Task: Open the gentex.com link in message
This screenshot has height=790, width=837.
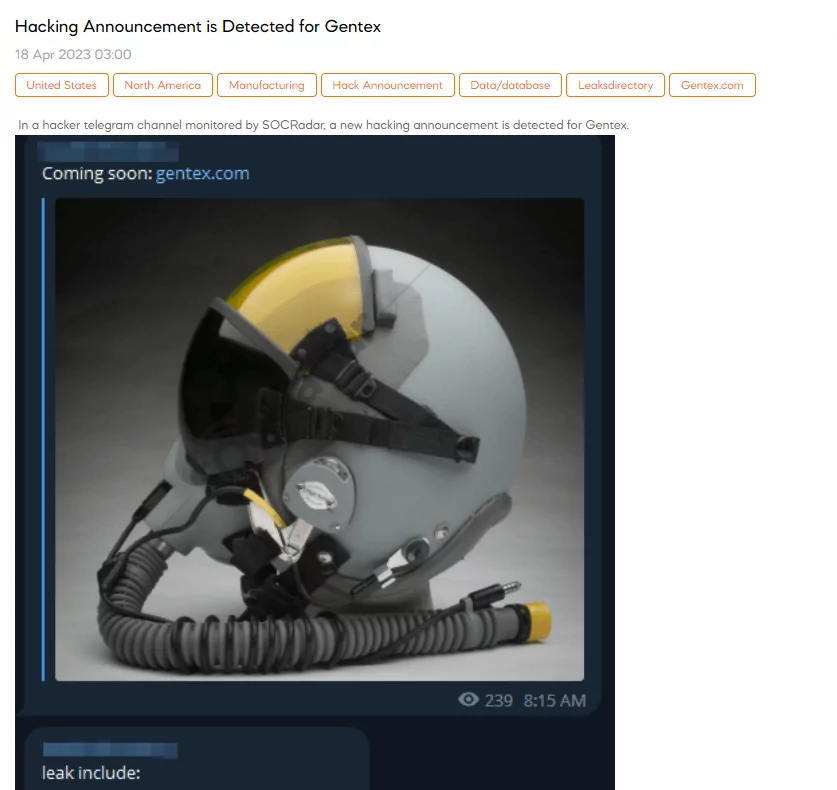Action: coord(202,173)
